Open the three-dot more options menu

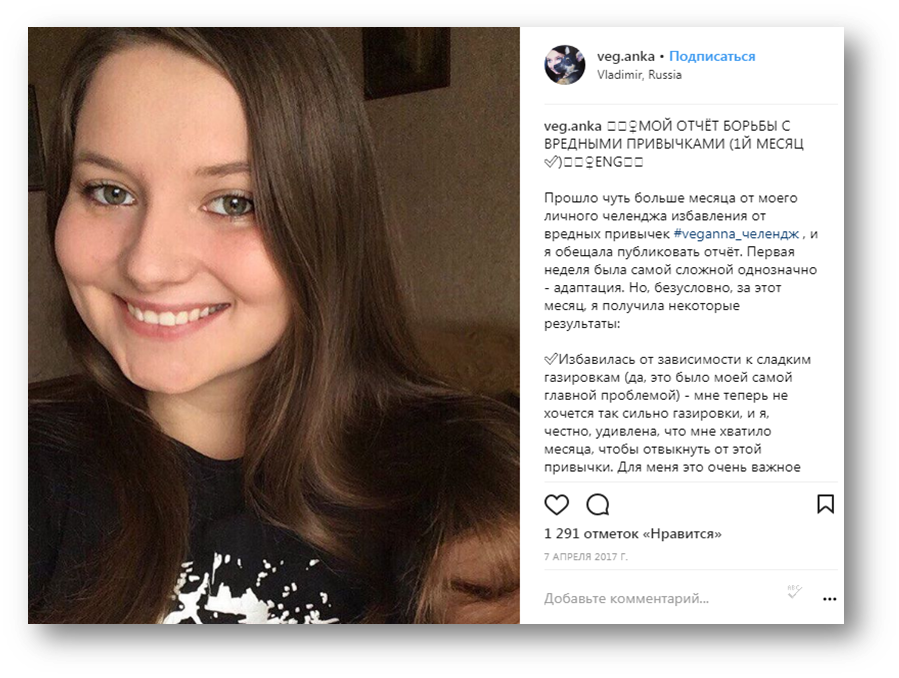pos(829,599)
